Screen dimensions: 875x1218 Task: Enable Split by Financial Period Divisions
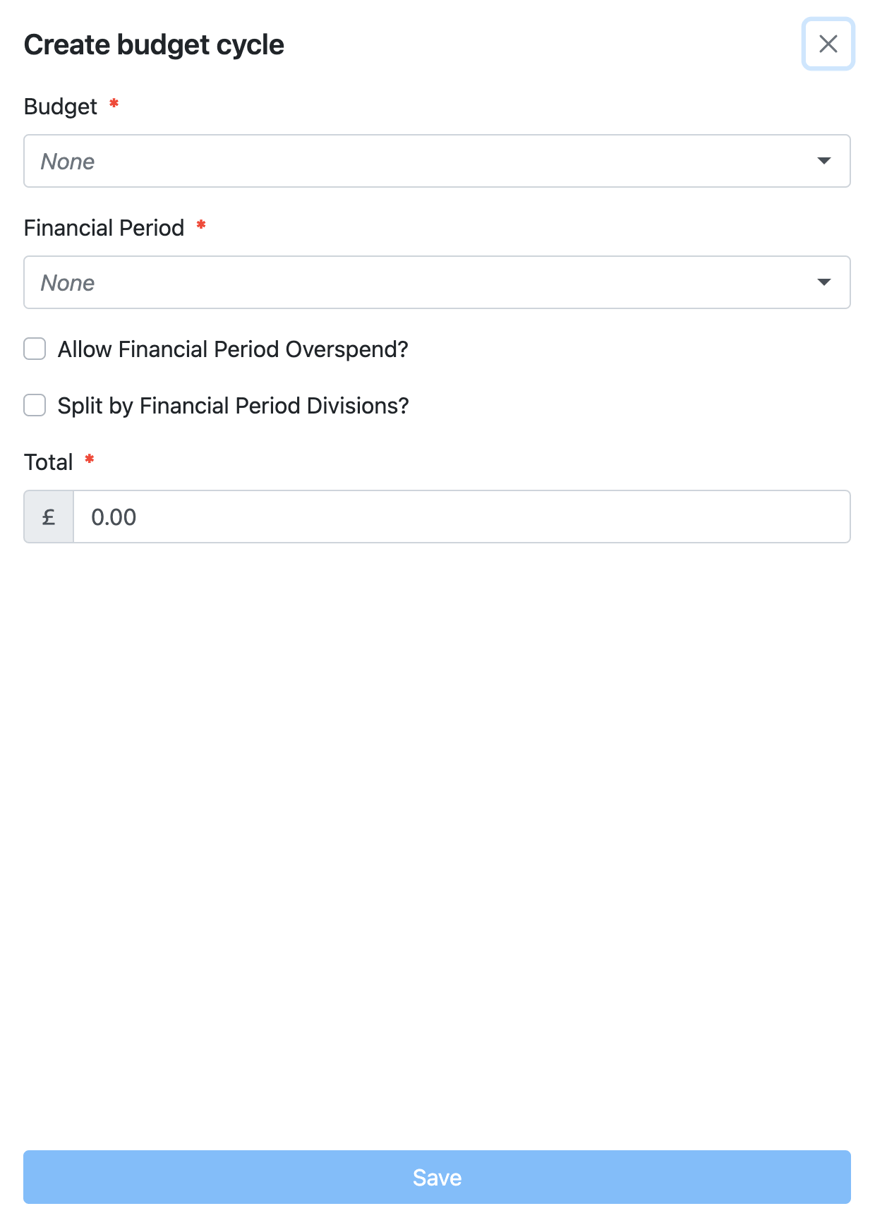point(34,405)
